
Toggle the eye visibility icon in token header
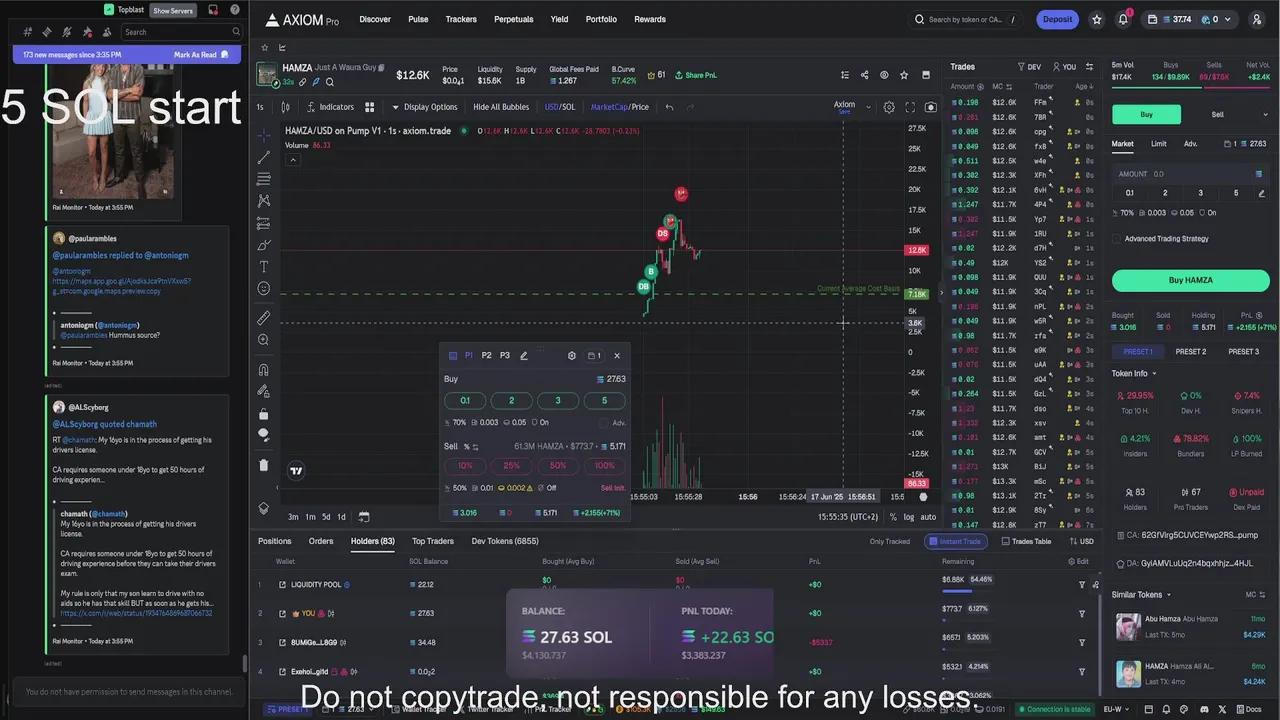pos(884,75)
